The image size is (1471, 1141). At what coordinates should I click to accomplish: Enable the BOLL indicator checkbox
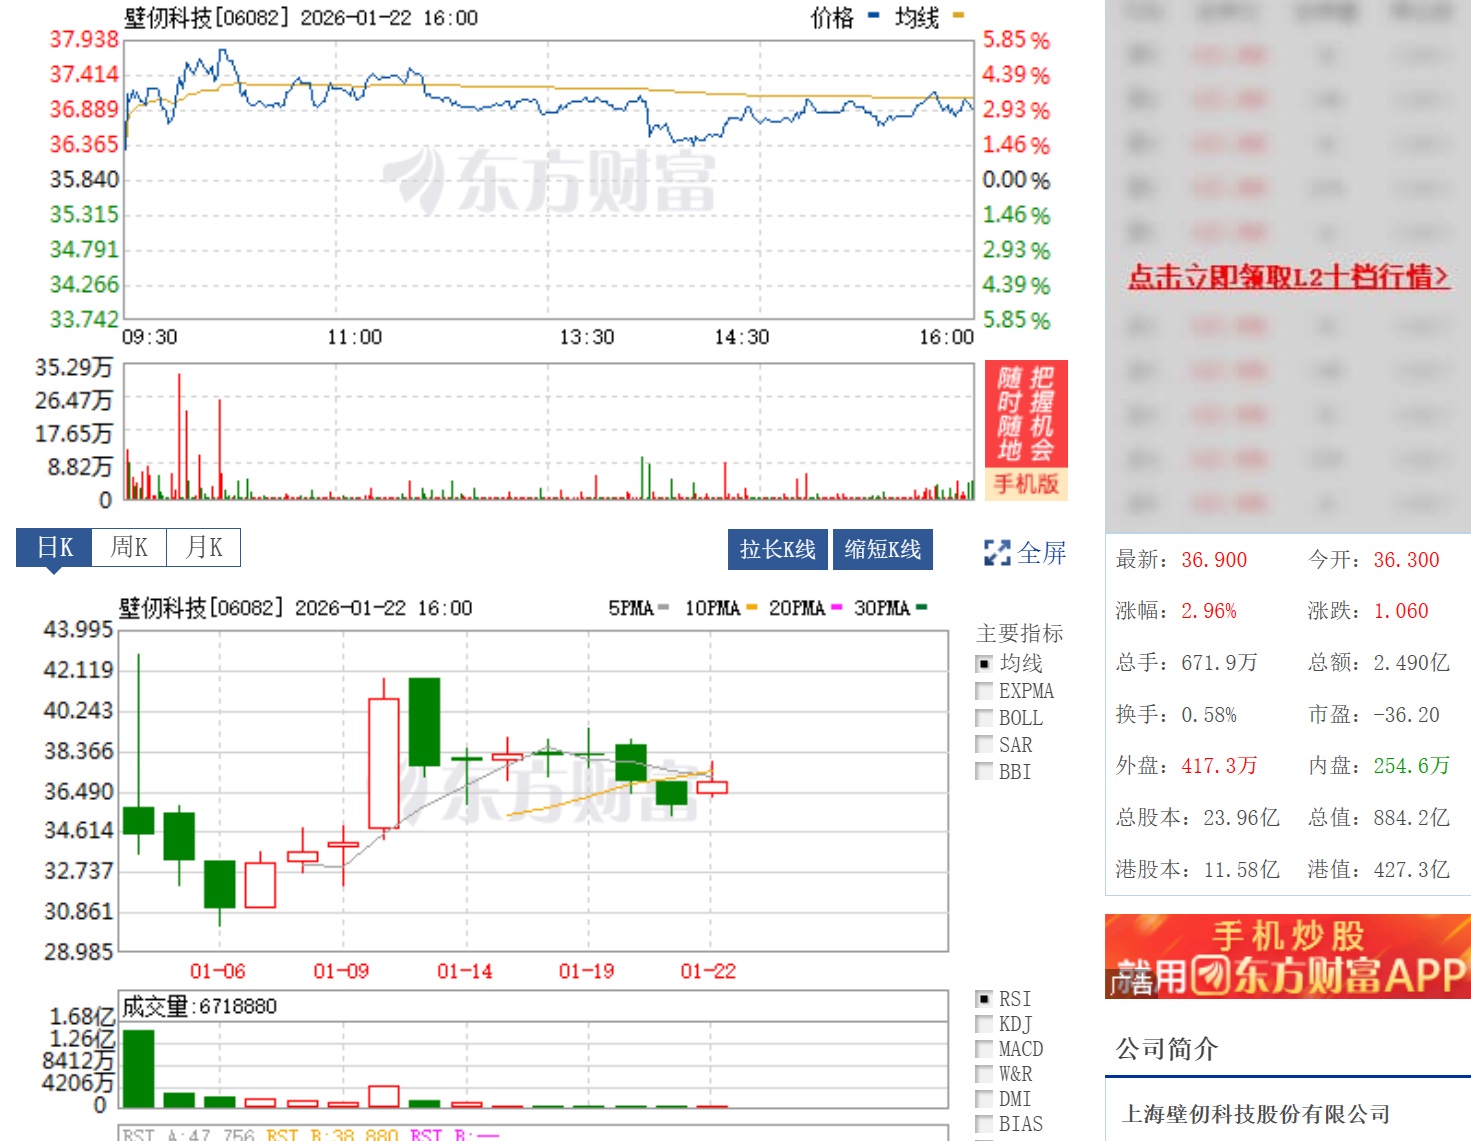pos(984,718)
